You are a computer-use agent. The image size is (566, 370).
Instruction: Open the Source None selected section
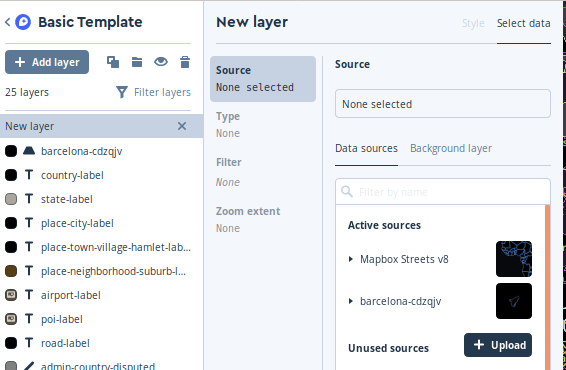[263, 79]
